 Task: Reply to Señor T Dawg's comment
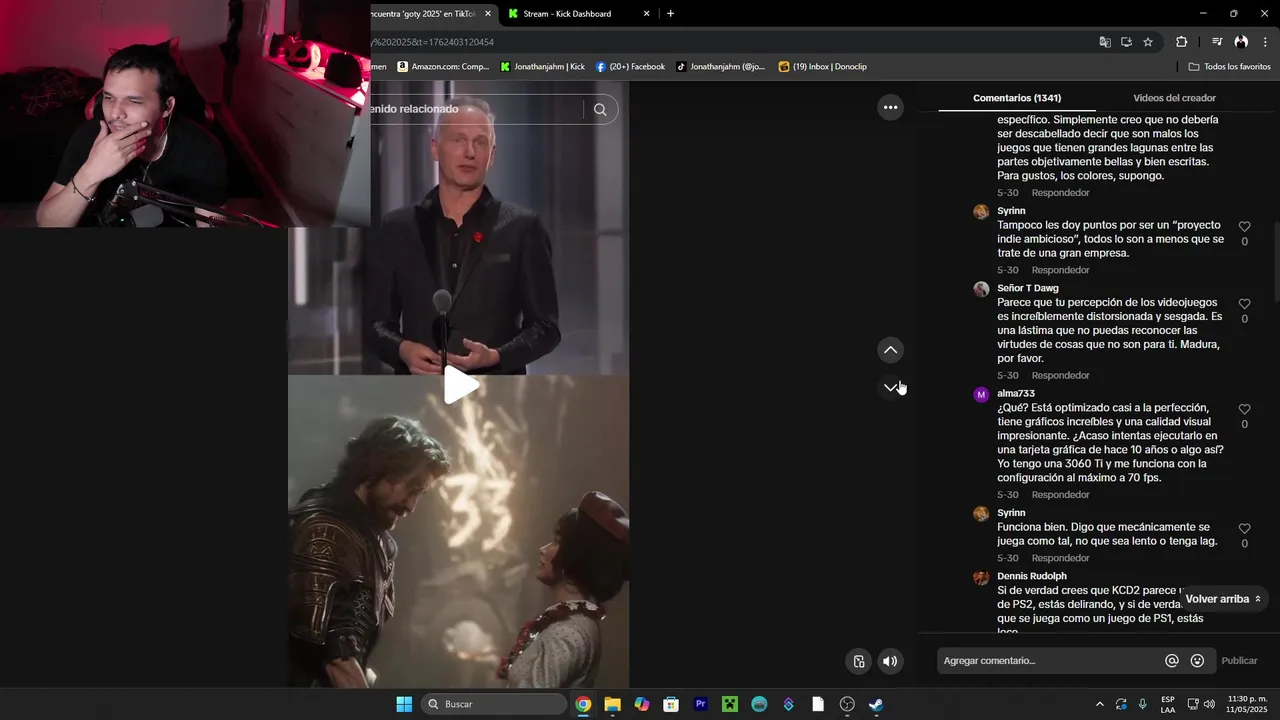tap(1060, 376)
